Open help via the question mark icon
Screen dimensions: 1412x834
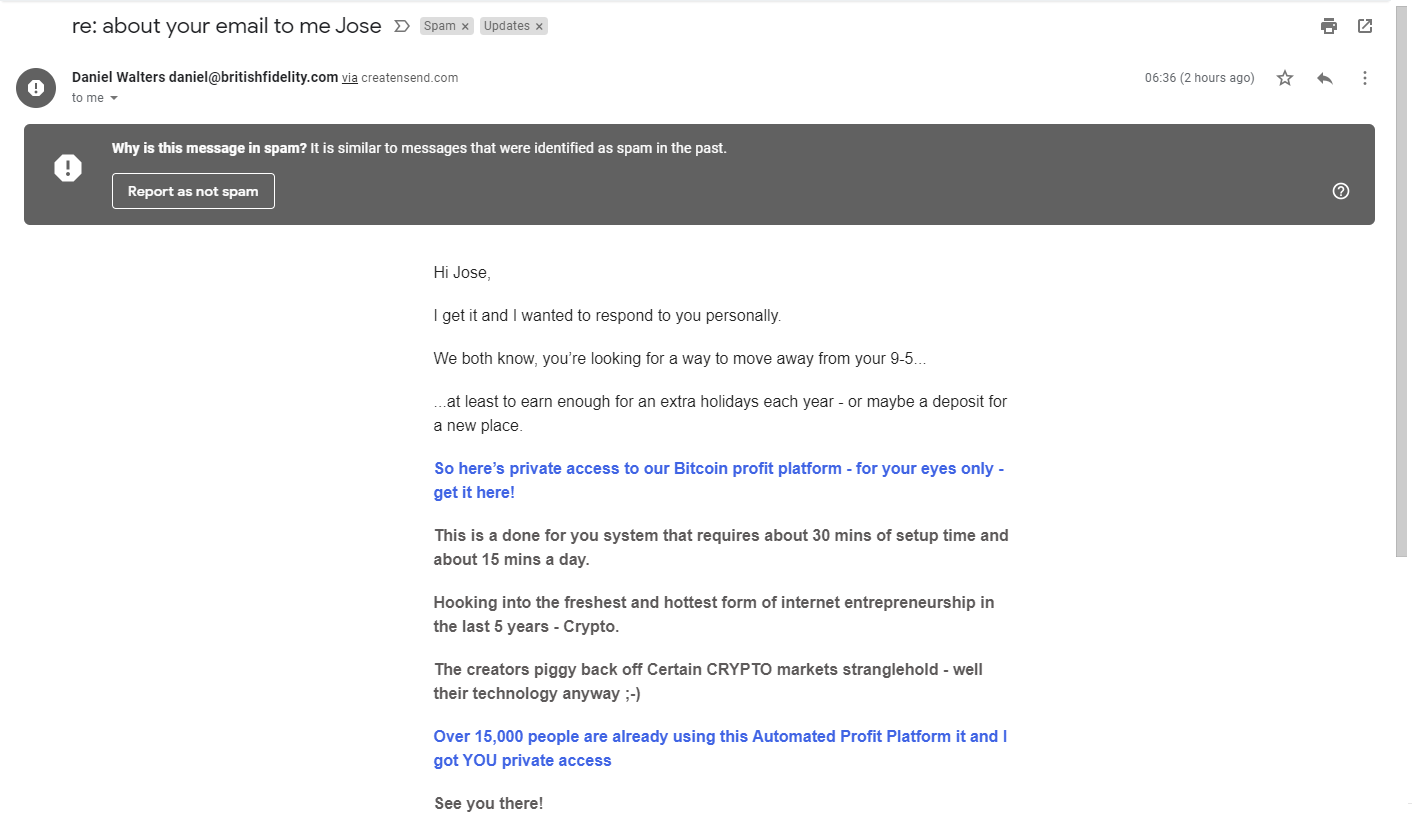[1341, 190]
